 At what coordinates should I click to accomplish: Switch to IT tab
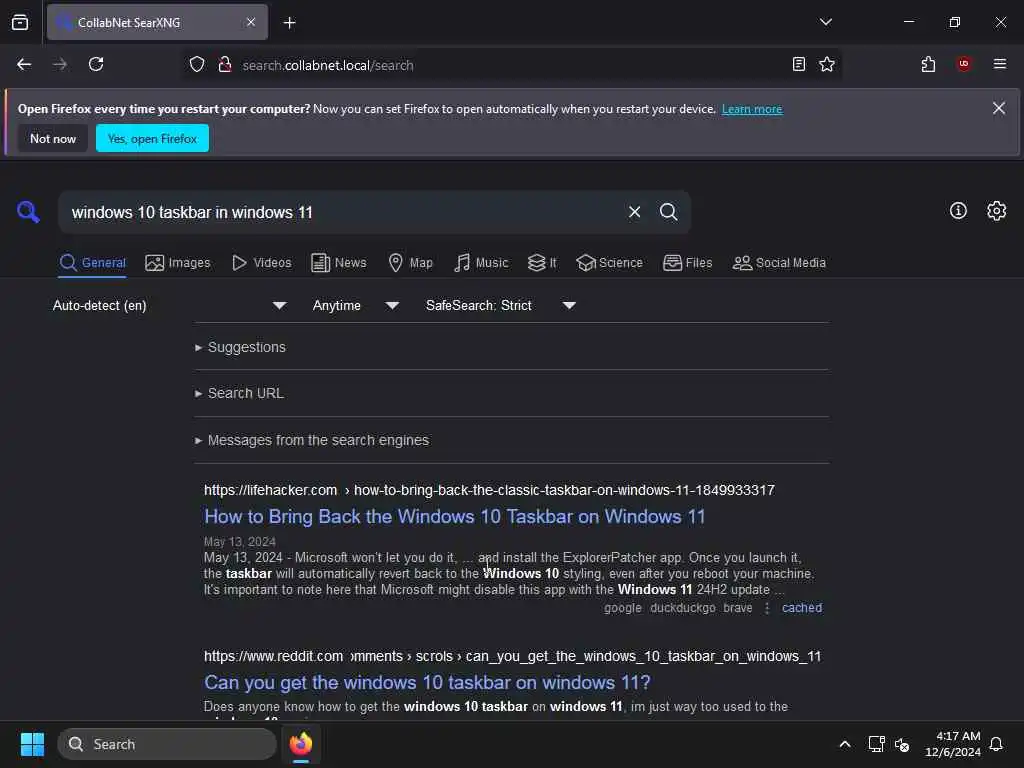click(x=543, y=263)
